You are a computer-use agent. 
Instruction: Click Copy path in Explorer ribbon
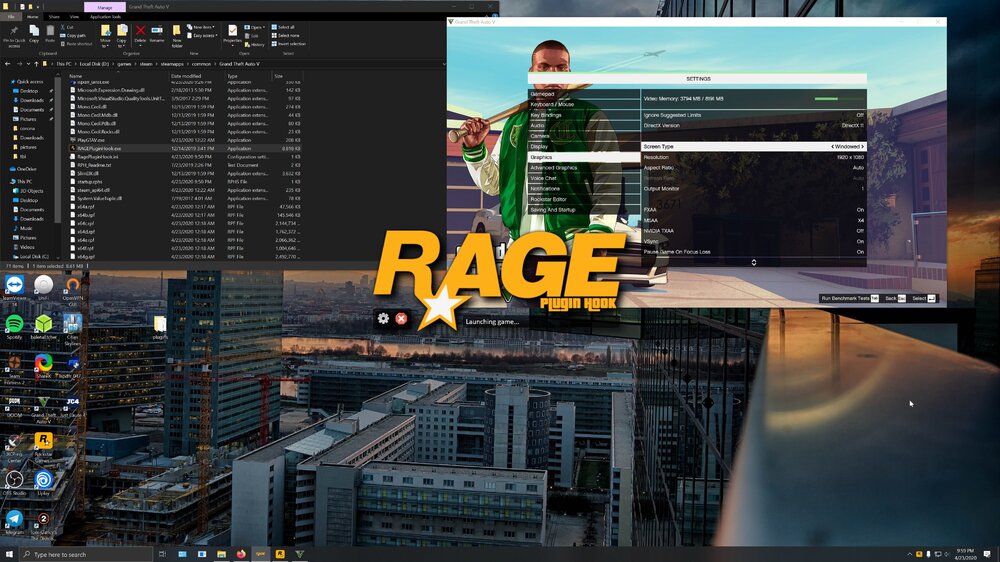[73, 36]
